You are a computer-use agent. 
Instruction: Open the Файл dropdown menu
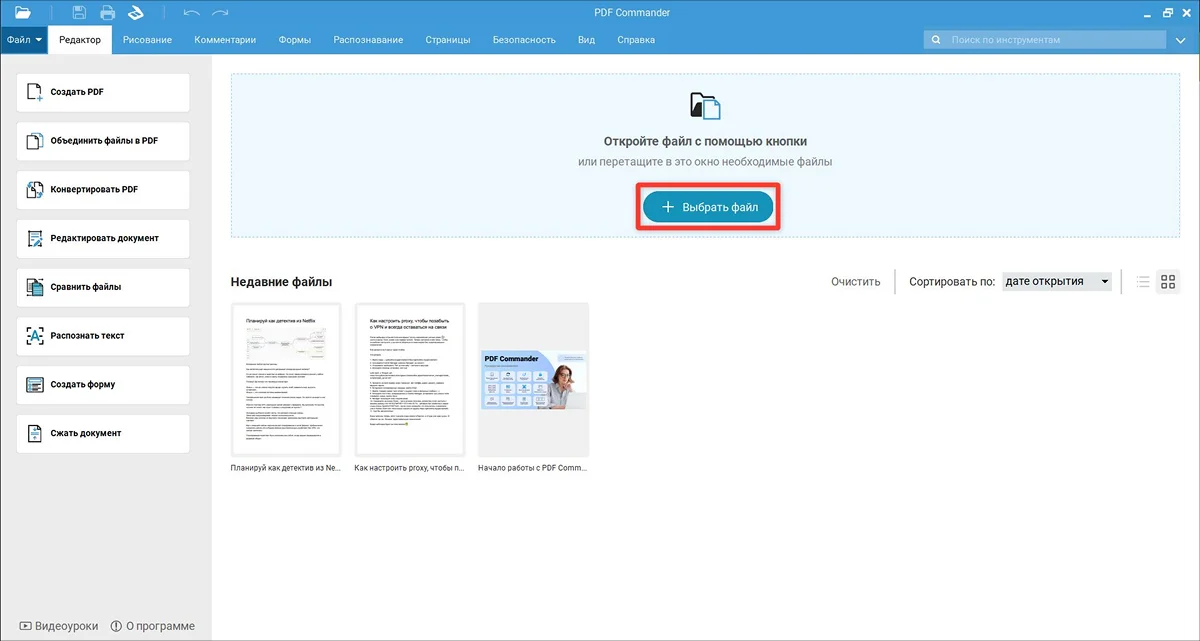[24, 40]
